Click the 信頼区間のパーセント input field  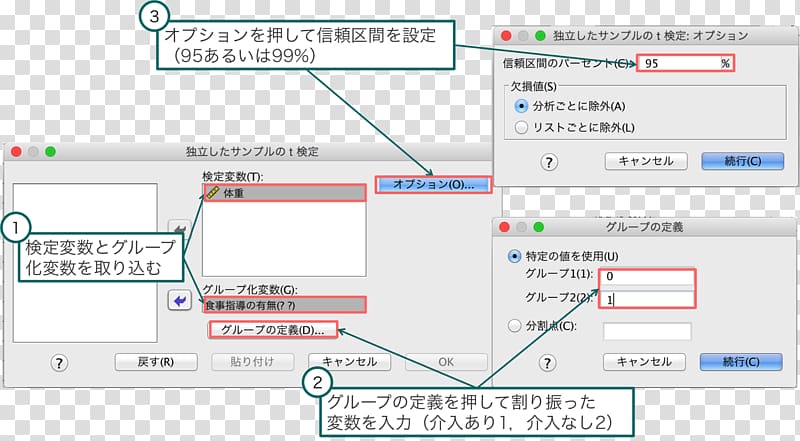pyautogui.click(x=685, y=62)
